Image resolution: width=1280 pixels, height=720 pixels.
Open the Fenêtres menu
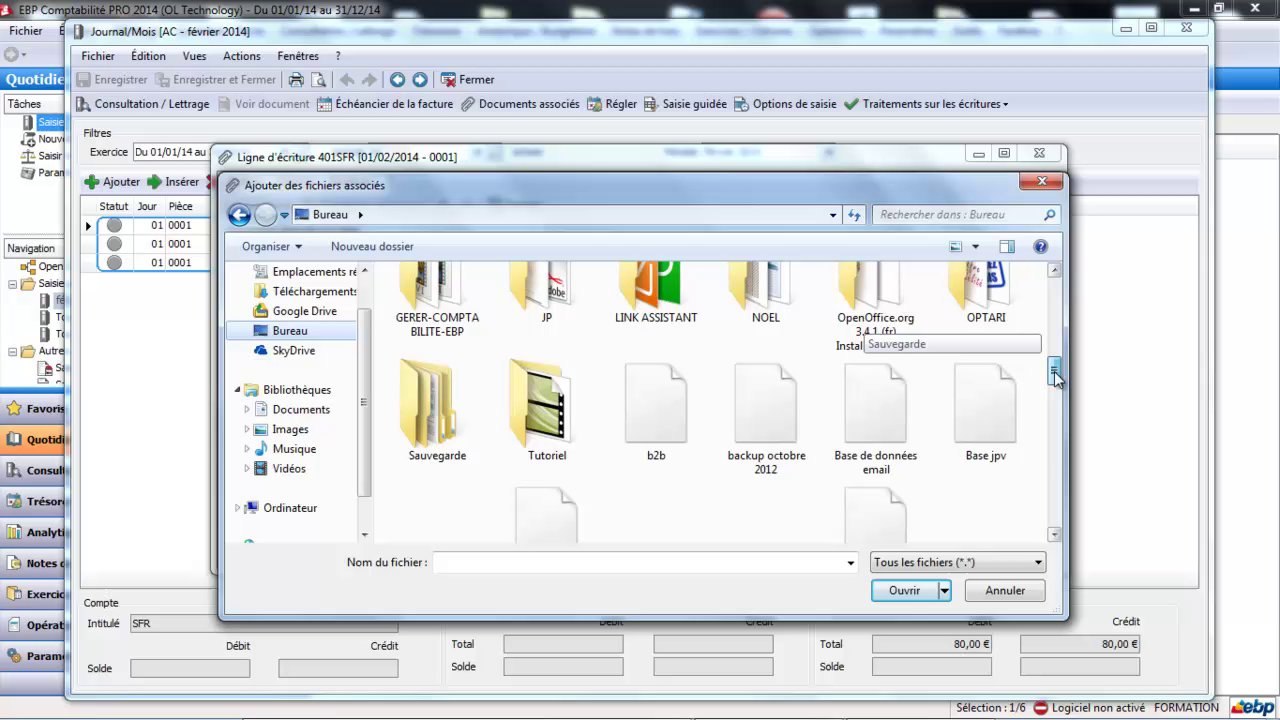point(298,56)
